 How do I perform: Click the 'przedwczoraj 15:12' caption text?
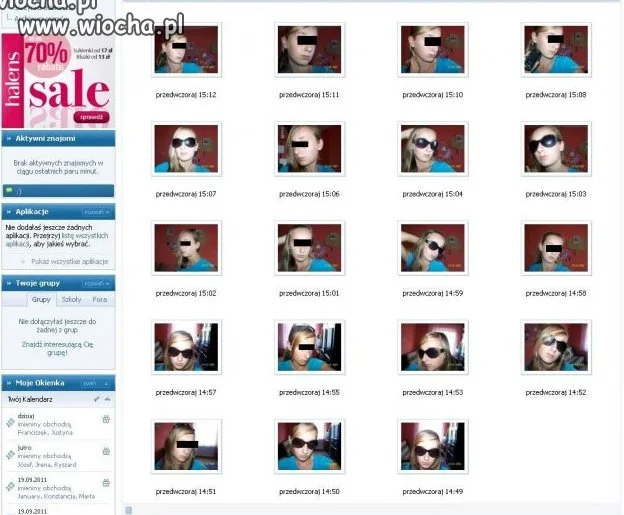click(186, 95)
